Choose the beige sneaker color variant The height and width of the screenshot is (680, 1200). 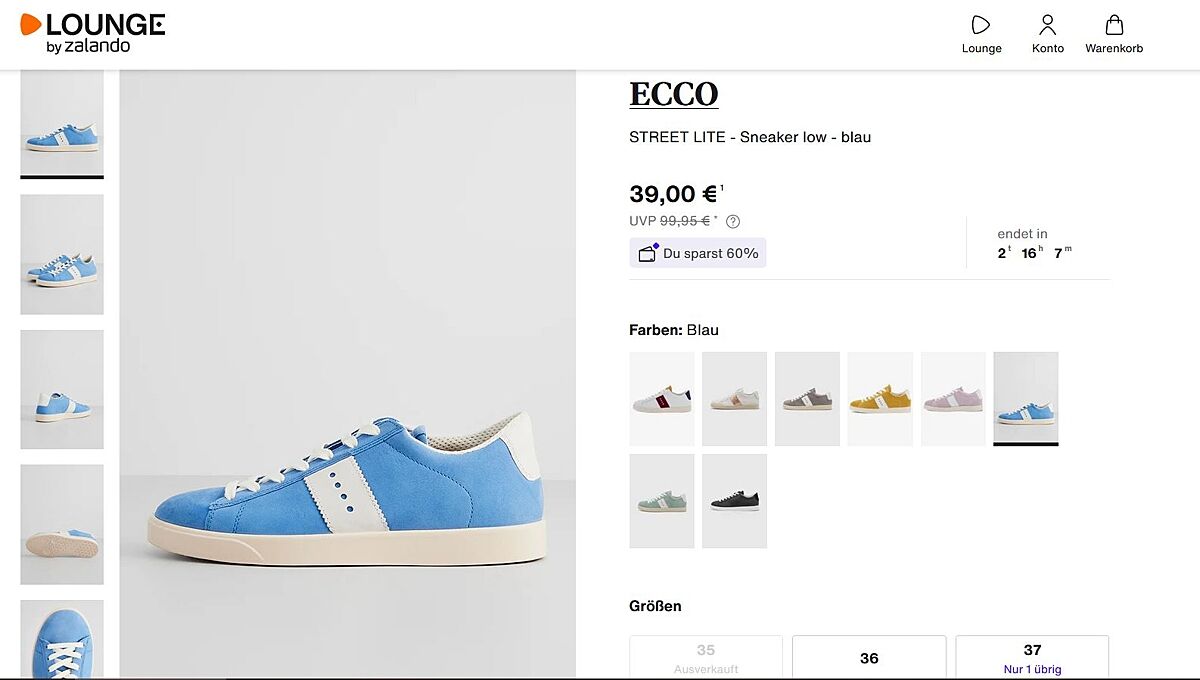point(734,399)
